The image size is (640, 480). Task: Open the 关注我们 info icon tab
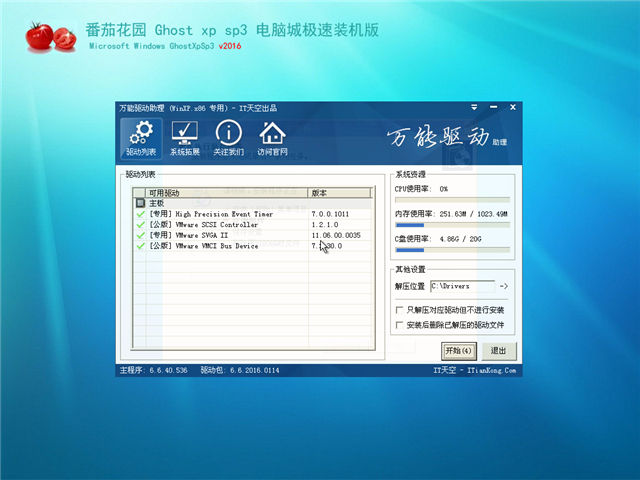[229, 139]
